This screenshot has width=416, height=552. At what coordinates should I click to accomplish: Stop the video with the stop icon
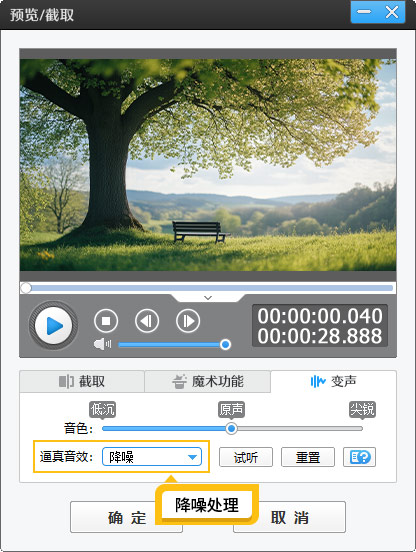tap(106, 321)
